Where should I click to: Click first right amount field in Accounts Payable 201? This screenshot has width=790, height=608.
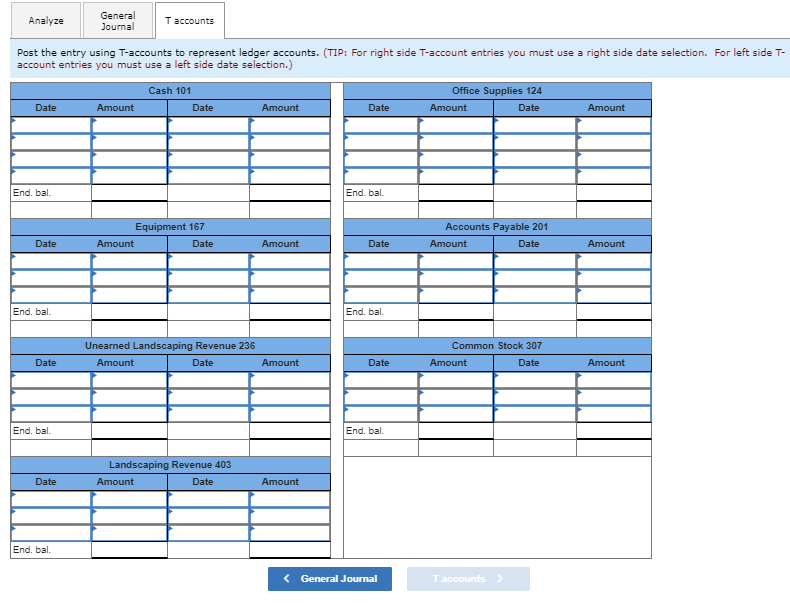614,261
